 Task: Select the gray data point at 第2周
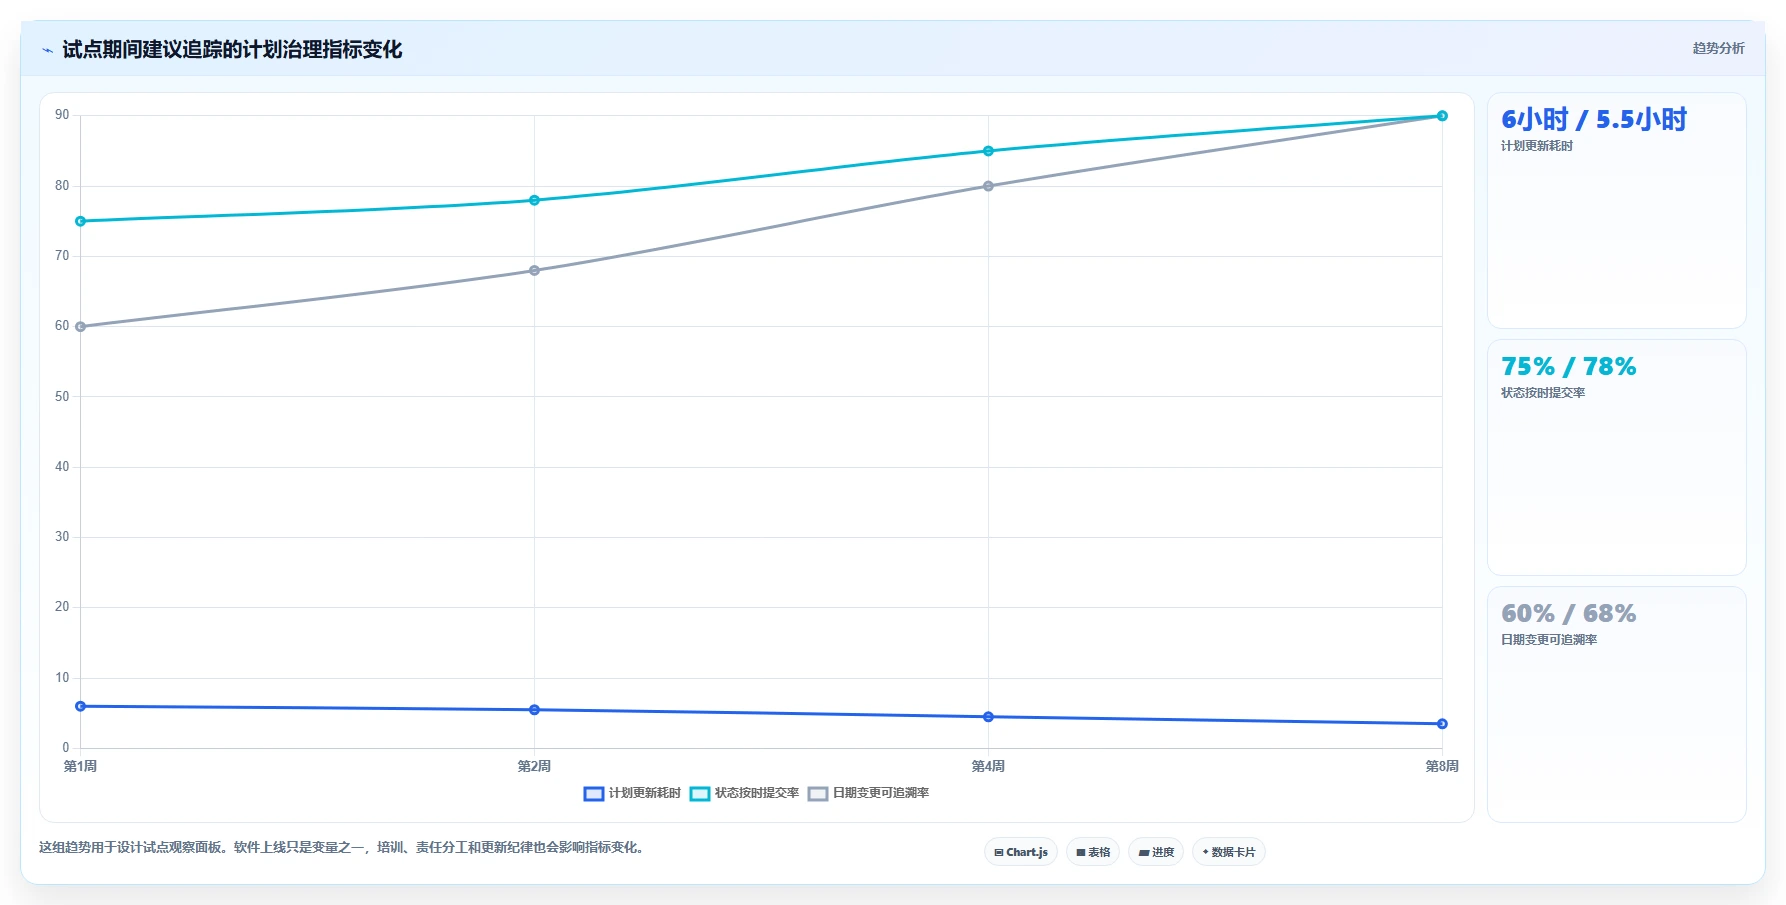click(x=534, y=270)
